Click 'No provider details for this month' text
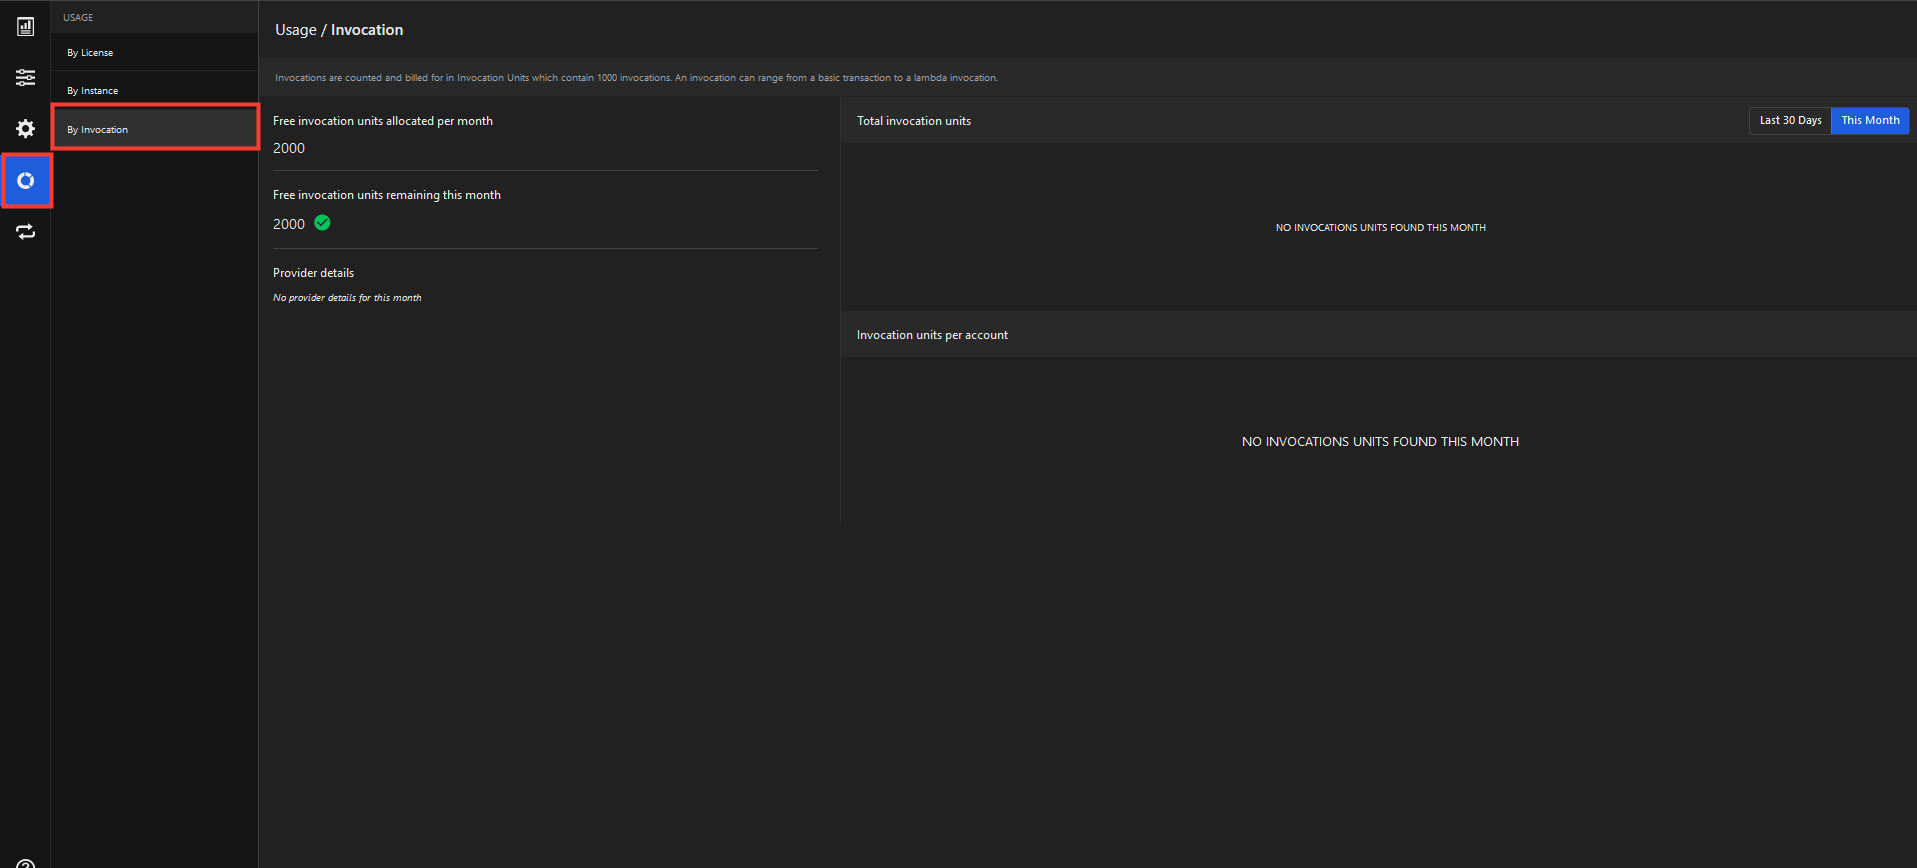The height and width of the screenshot is (868, 1917). pyautogui.click(x=347, y=298)
